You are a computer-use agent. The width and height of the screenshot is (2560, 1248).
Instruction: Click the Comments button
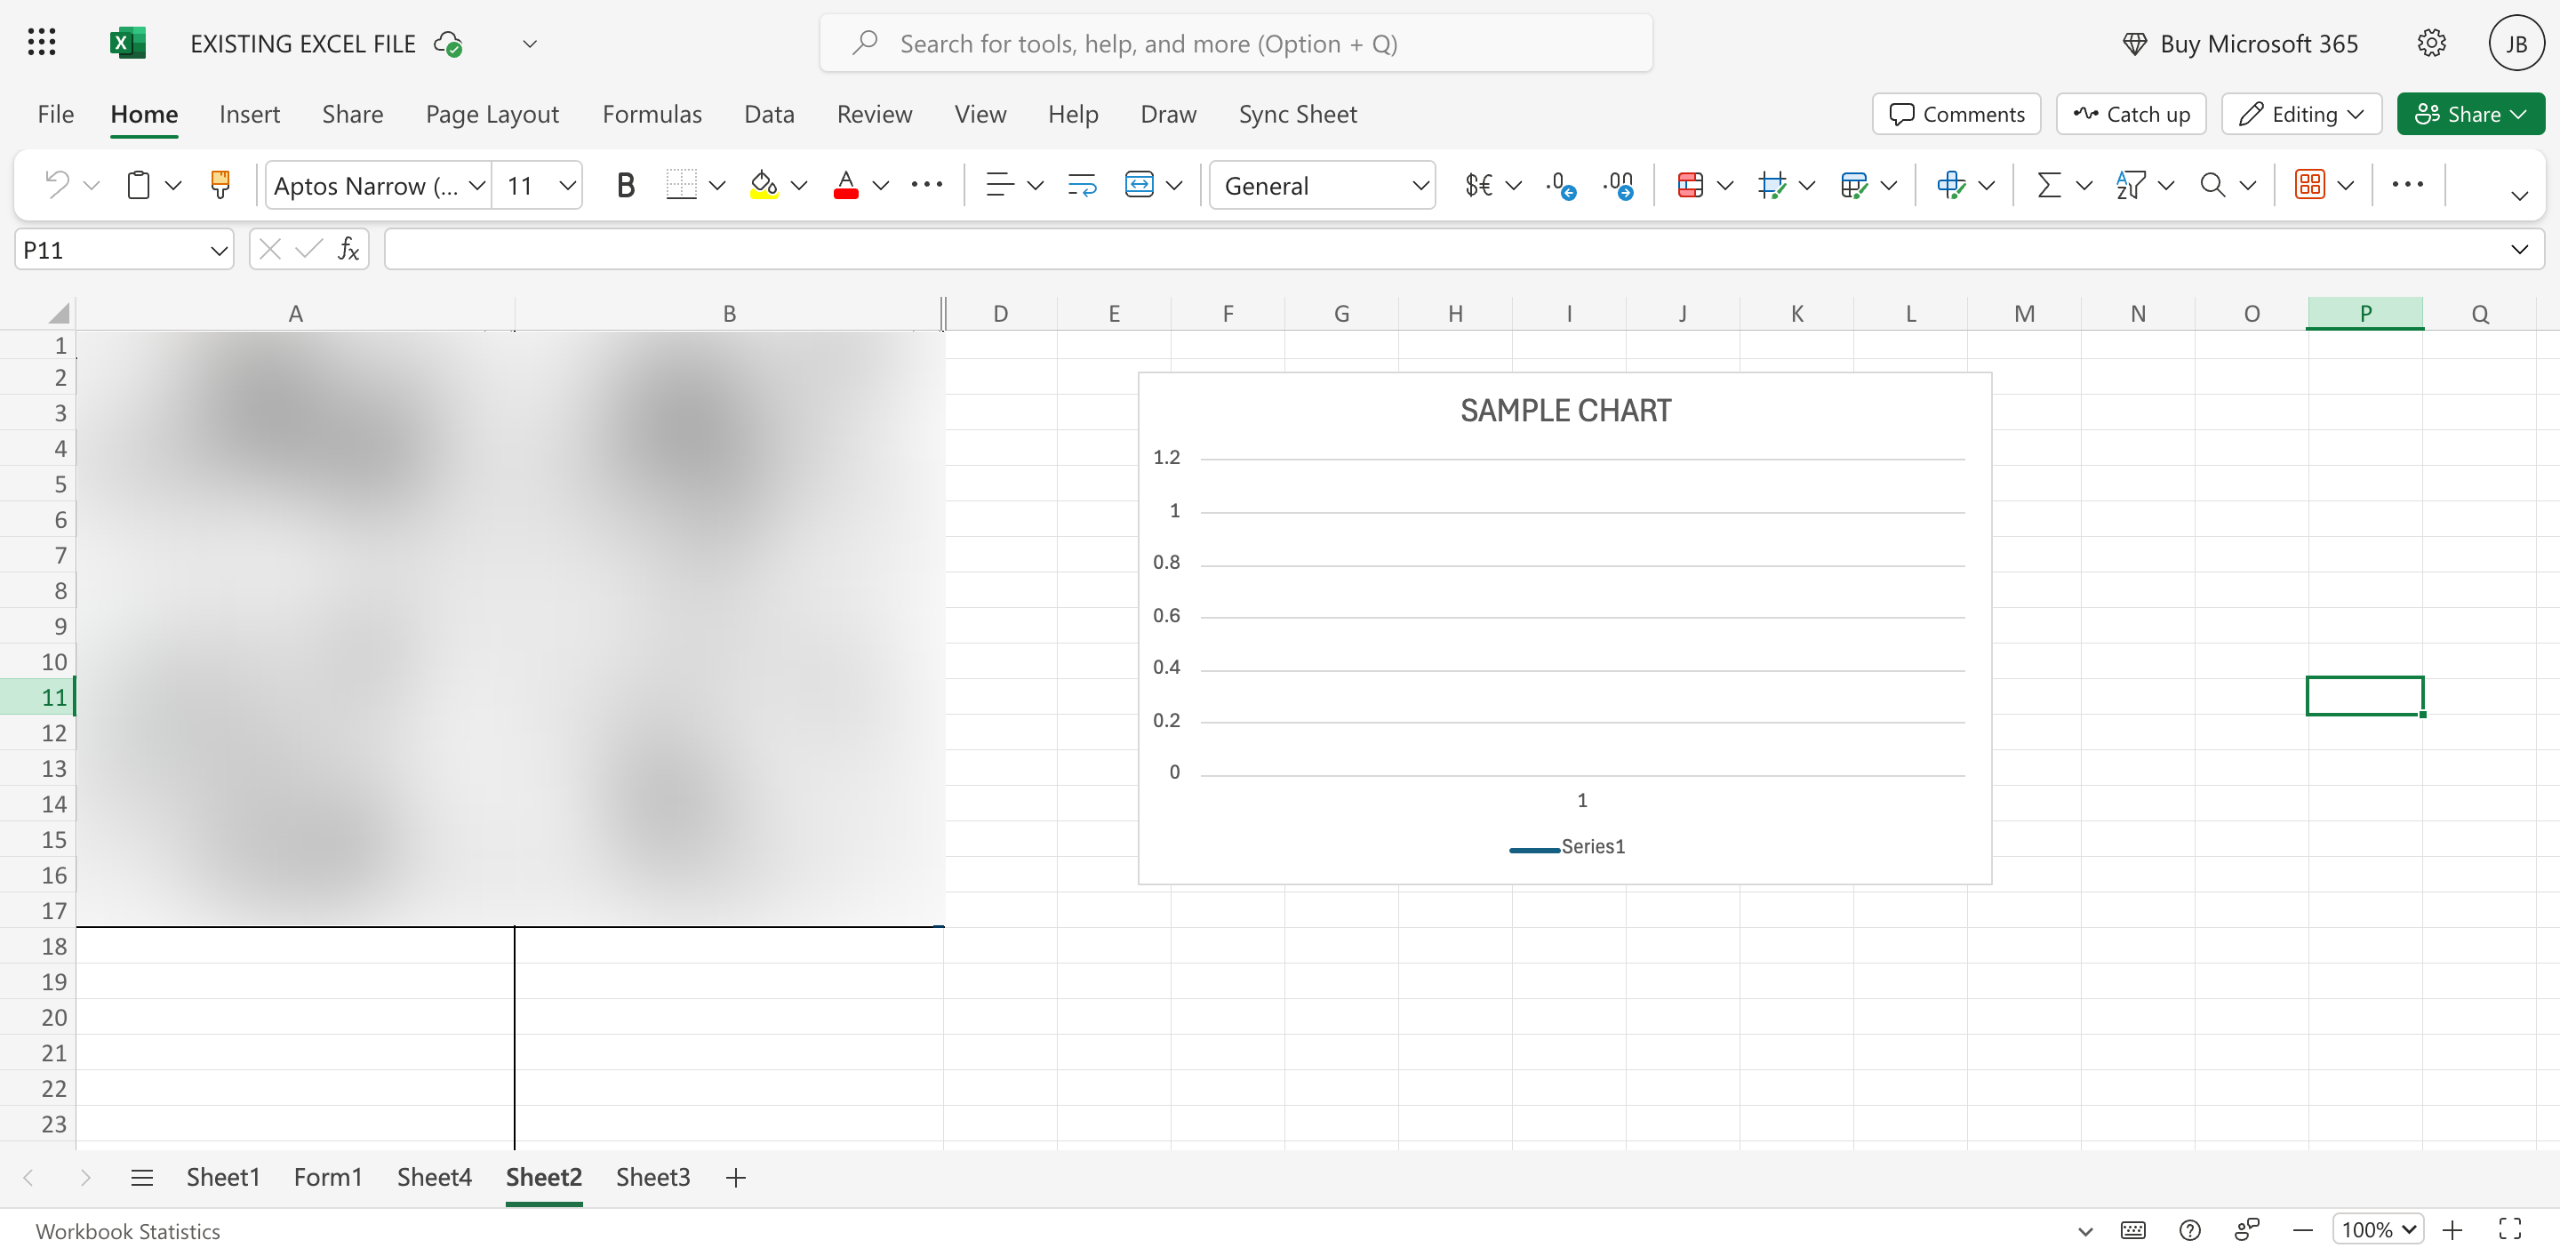click(x=1956, y=114)
